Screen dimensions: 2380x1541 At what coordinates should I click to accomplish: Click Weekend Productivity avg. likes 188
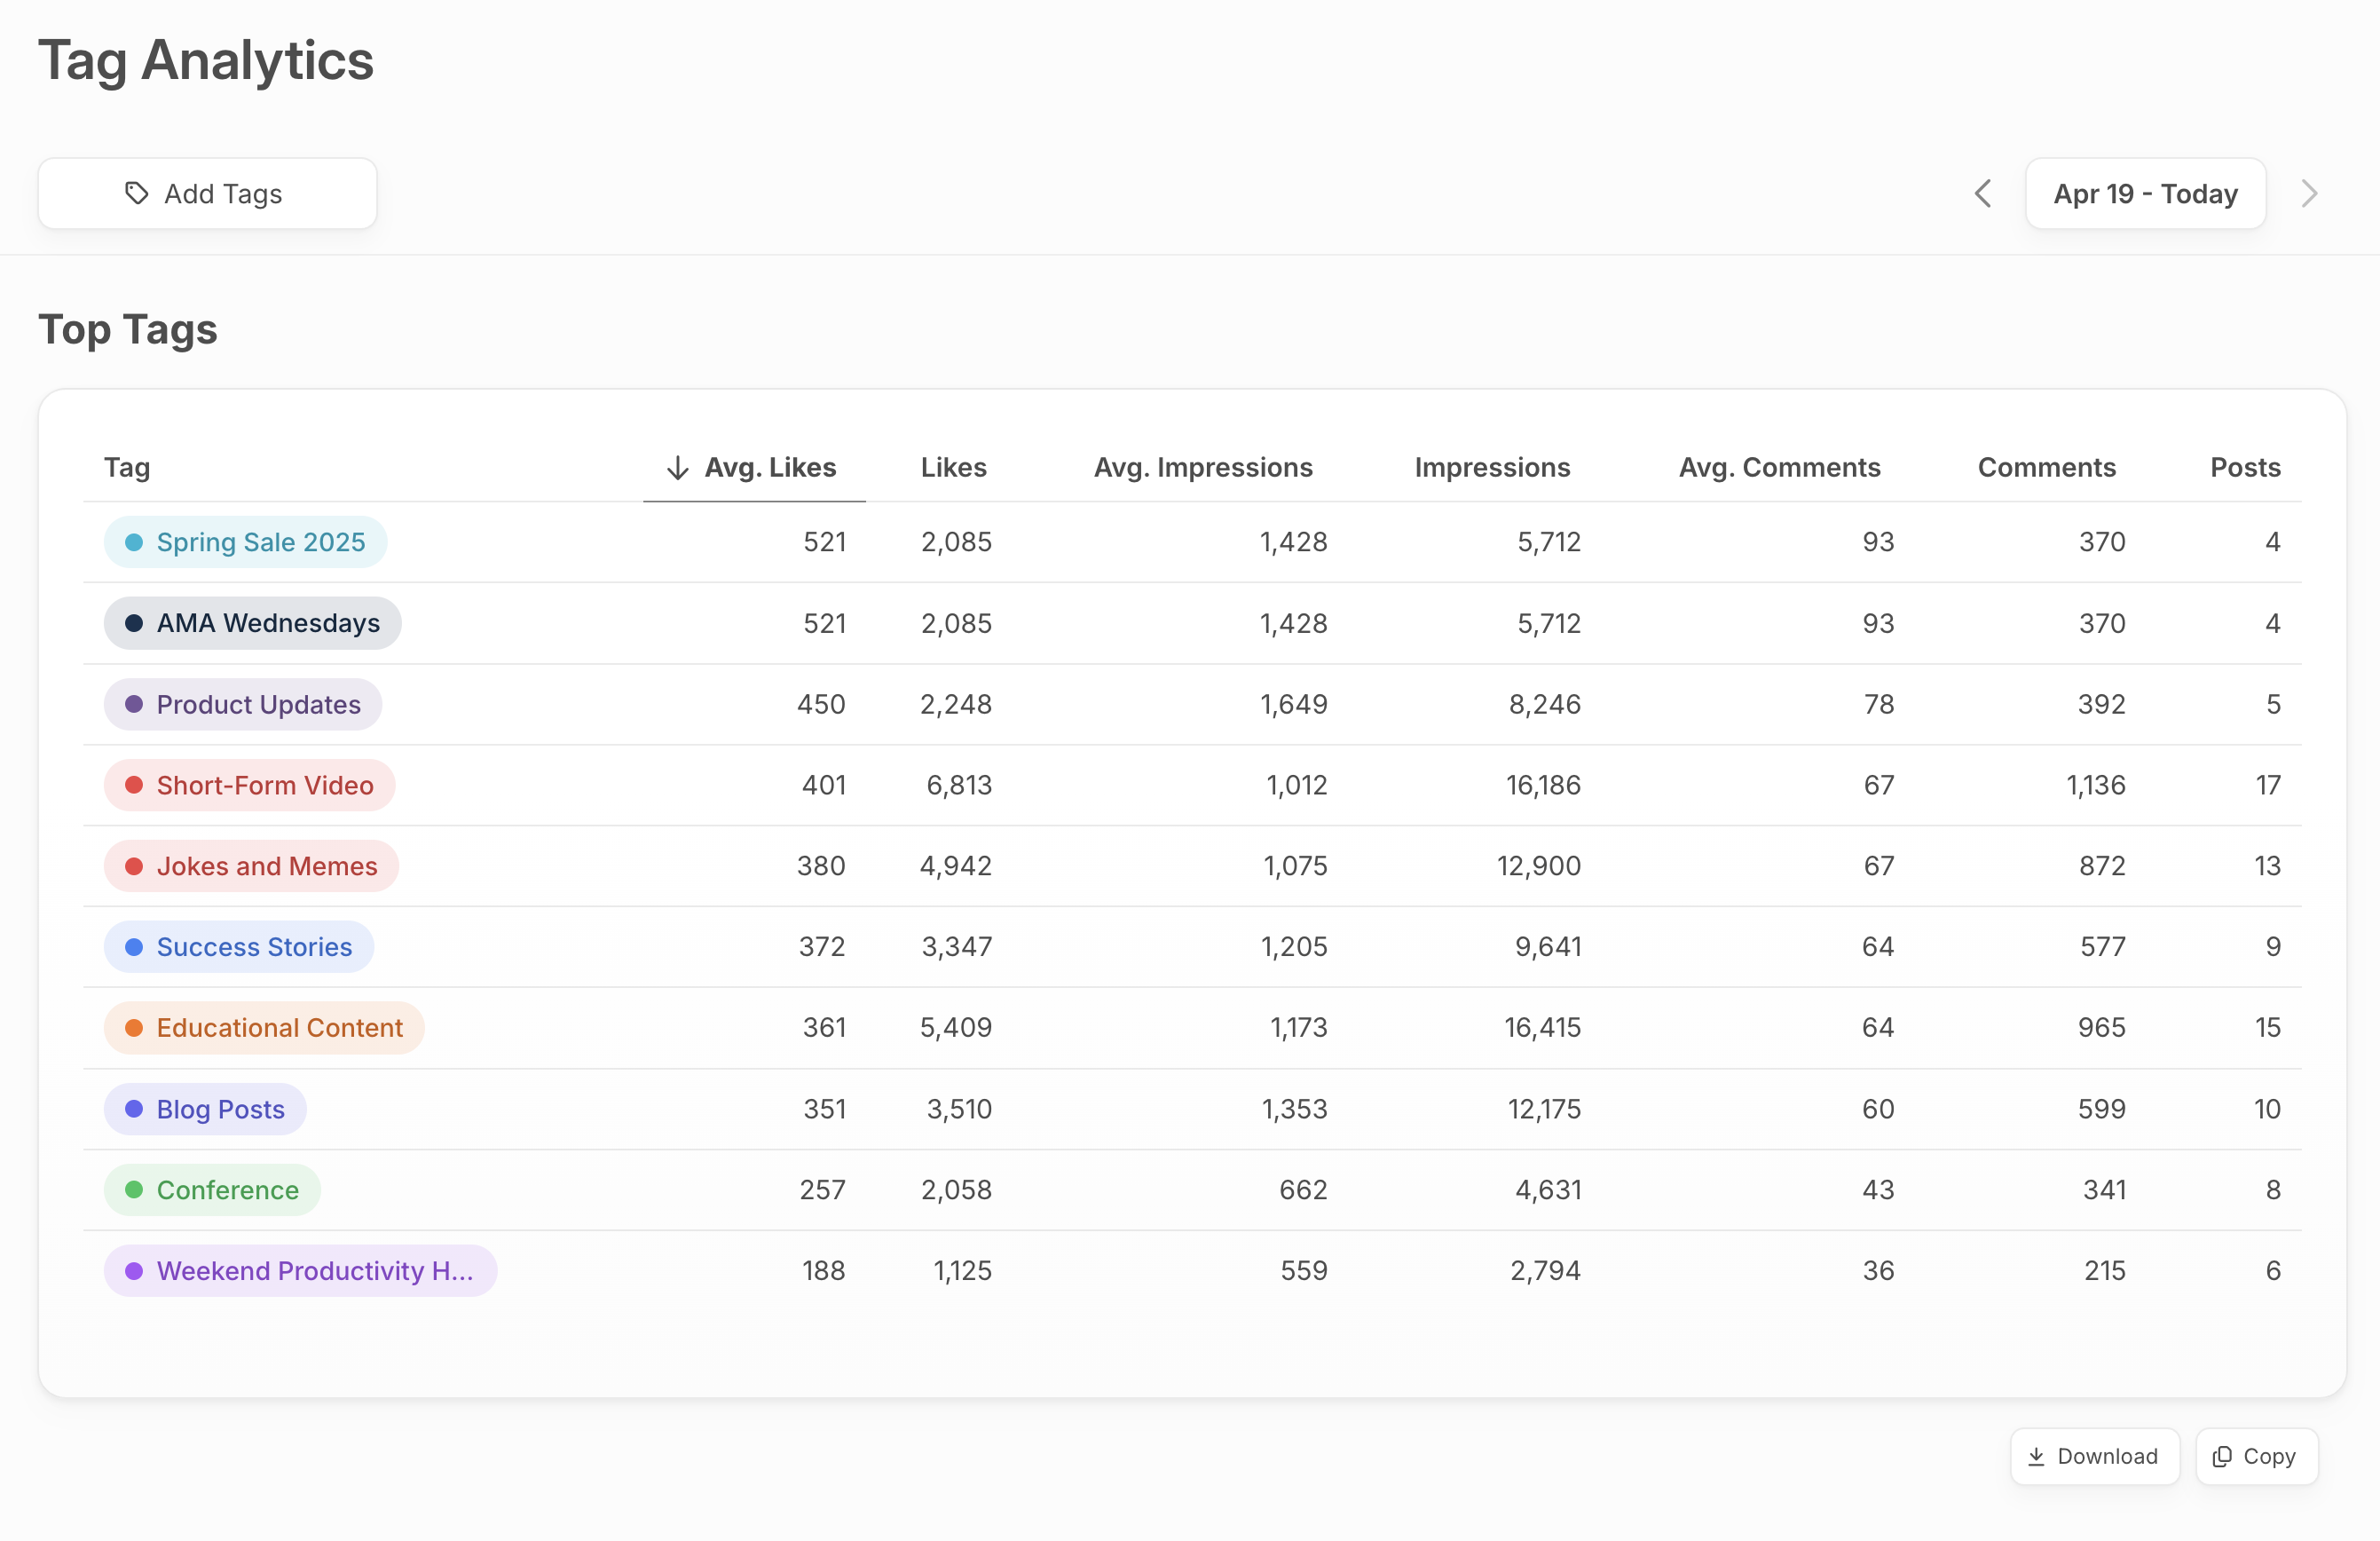823,1271
